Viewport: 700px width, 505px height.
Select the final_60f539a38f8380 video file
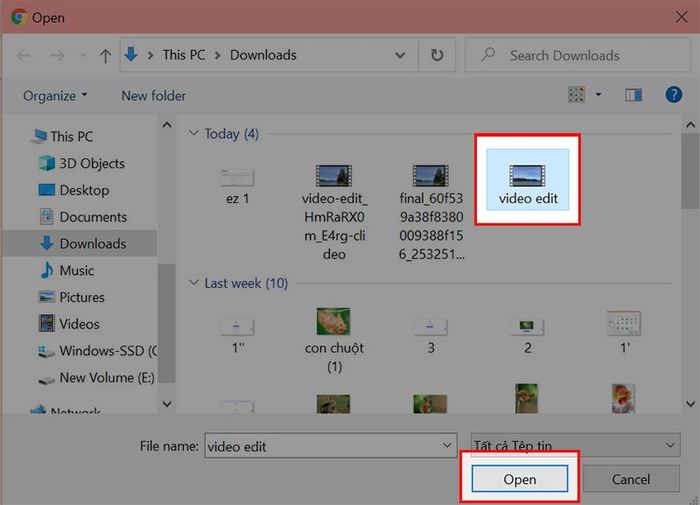pos(431,213)
